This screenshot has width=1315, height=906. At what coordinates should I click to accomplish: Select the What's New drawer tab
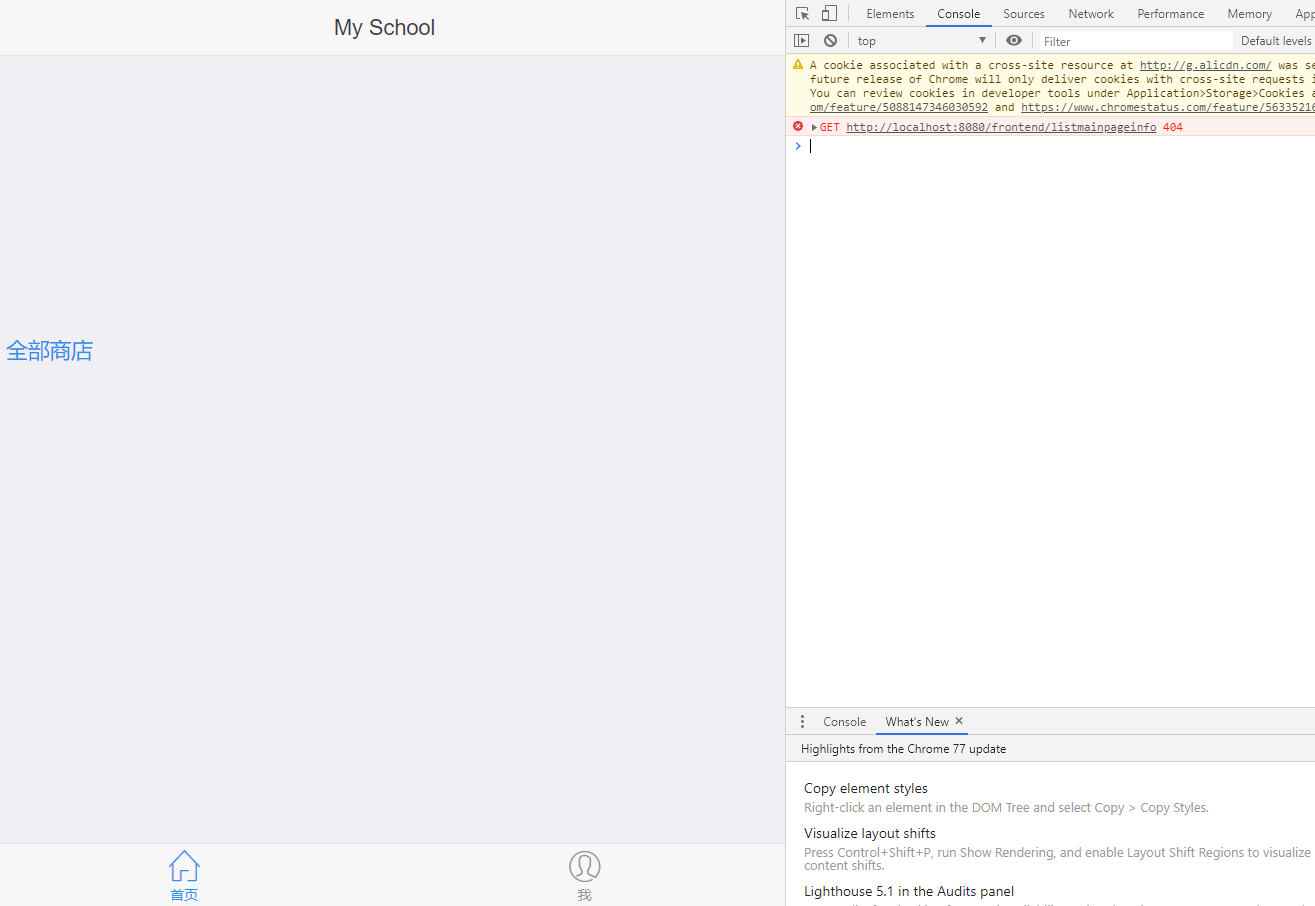tap(917, 722)
